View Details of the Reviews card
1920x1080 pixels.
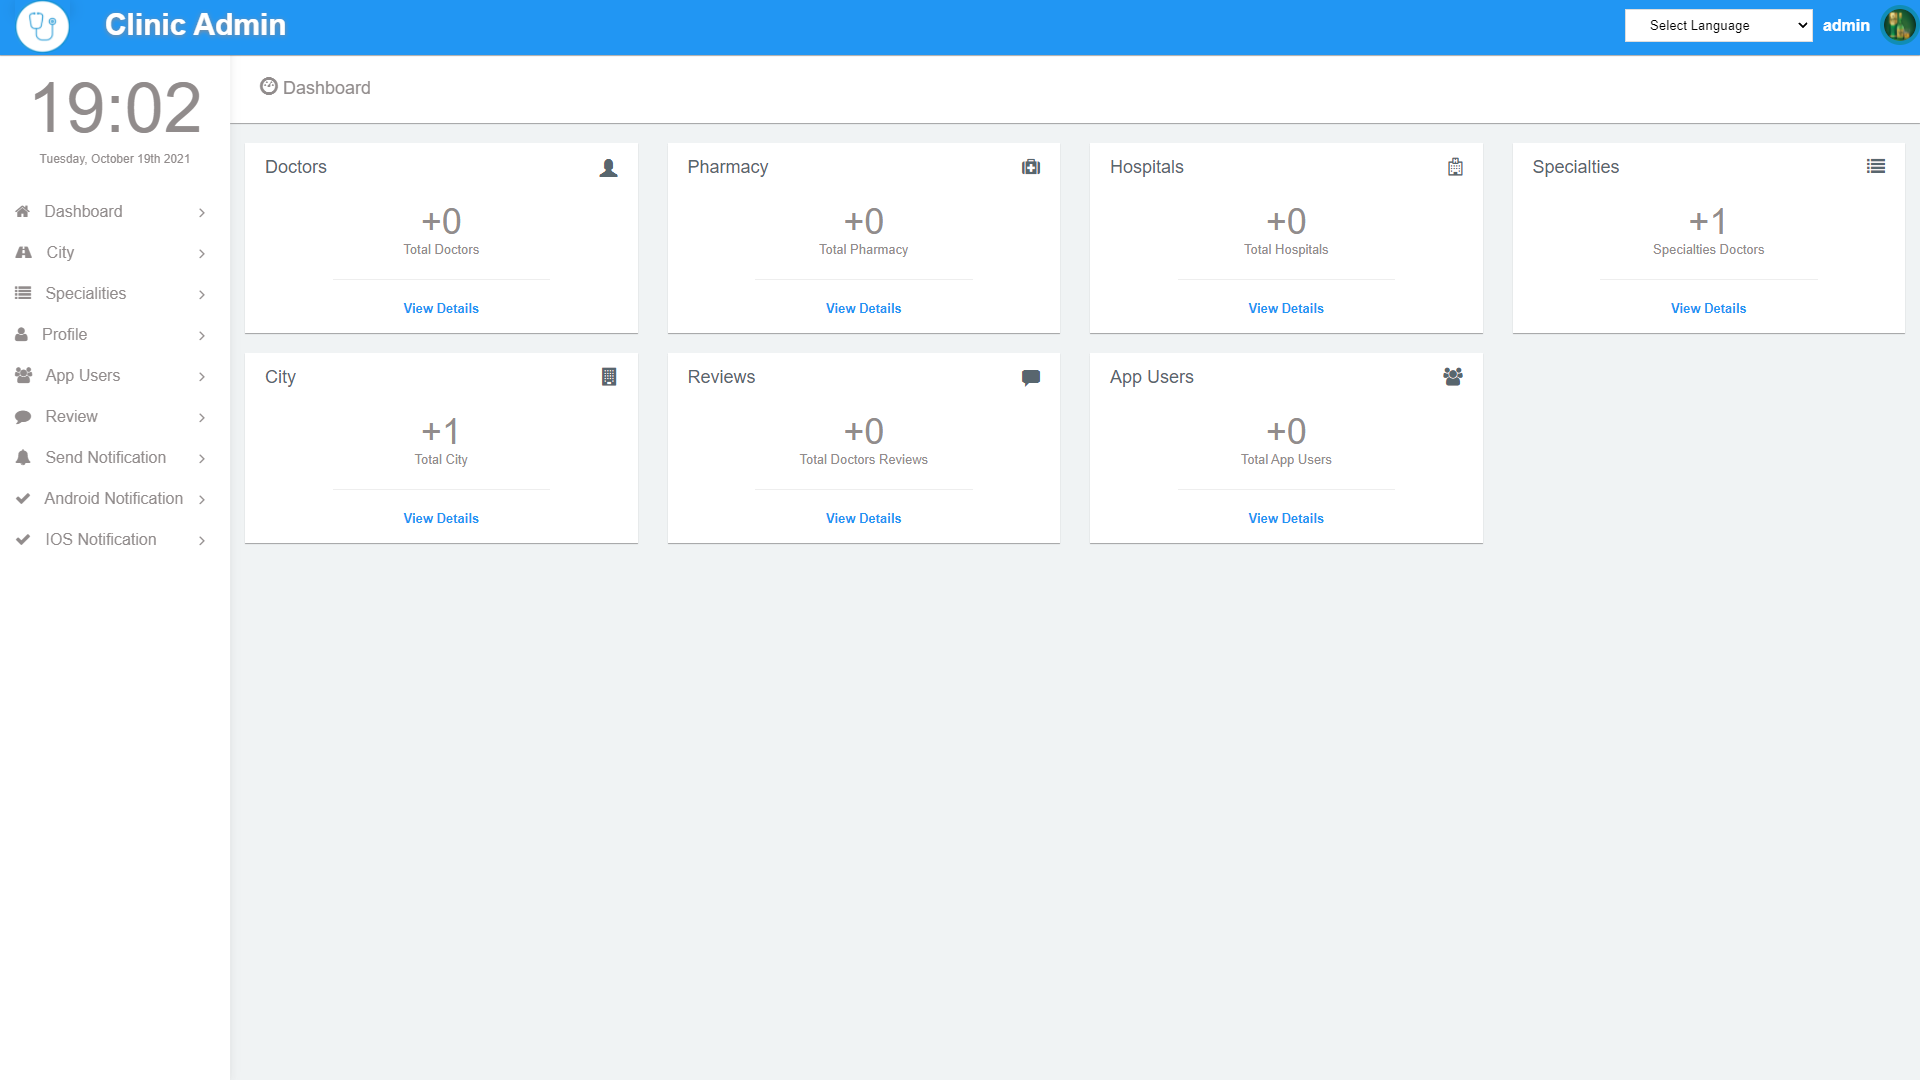863,519
